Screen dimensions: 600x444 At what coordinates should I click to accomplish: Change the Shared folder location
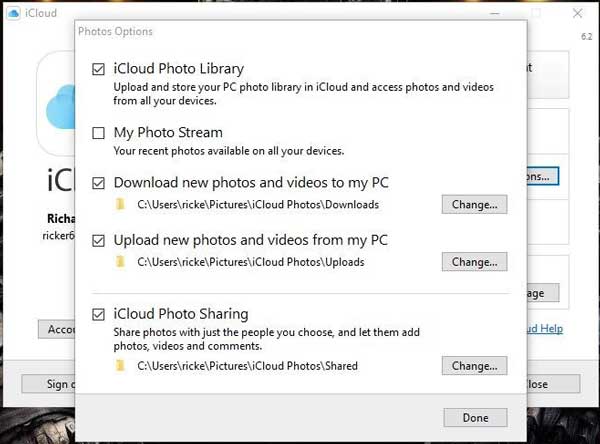click(474, 366)
